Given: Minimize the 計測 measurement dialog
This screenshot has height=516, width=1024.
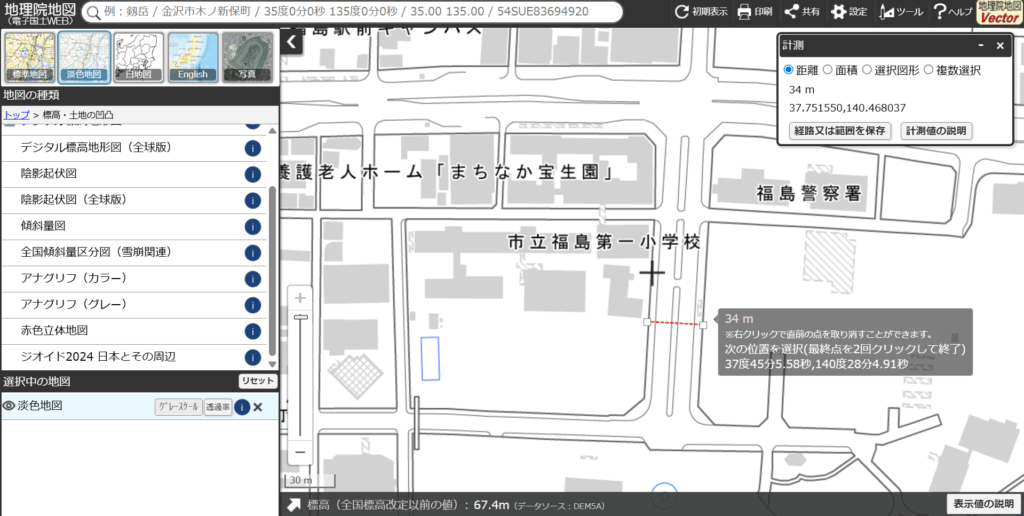Looking at the screenshot, I should pos(981,45).
